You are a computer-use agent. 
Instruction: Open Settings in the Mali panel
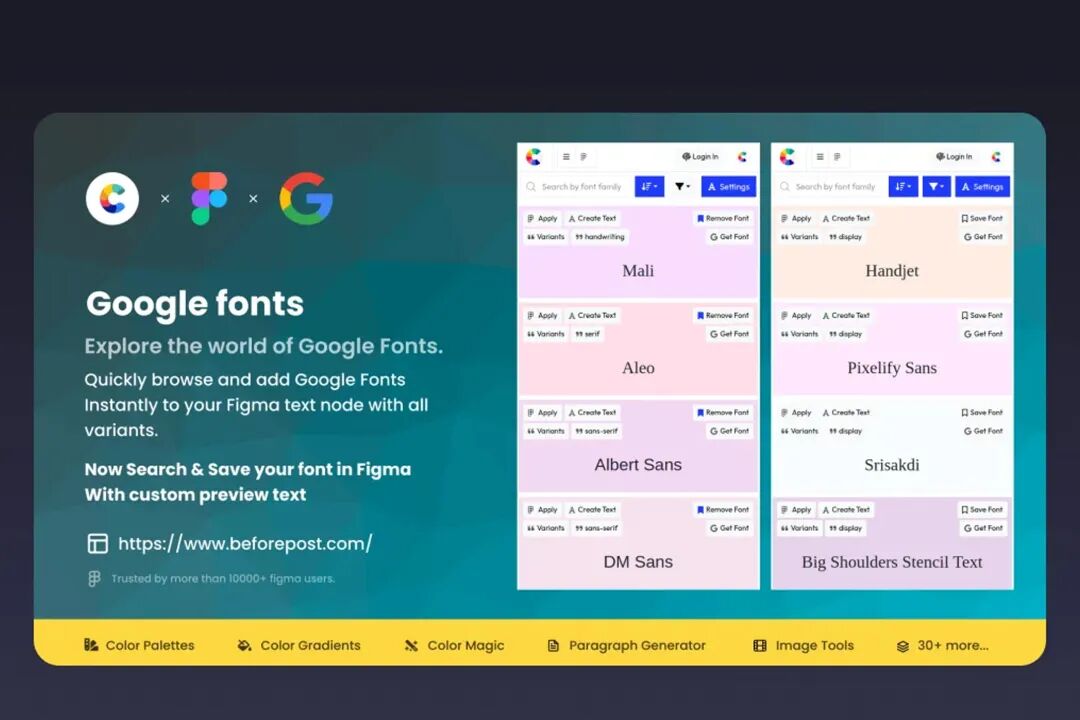(729, 187)
